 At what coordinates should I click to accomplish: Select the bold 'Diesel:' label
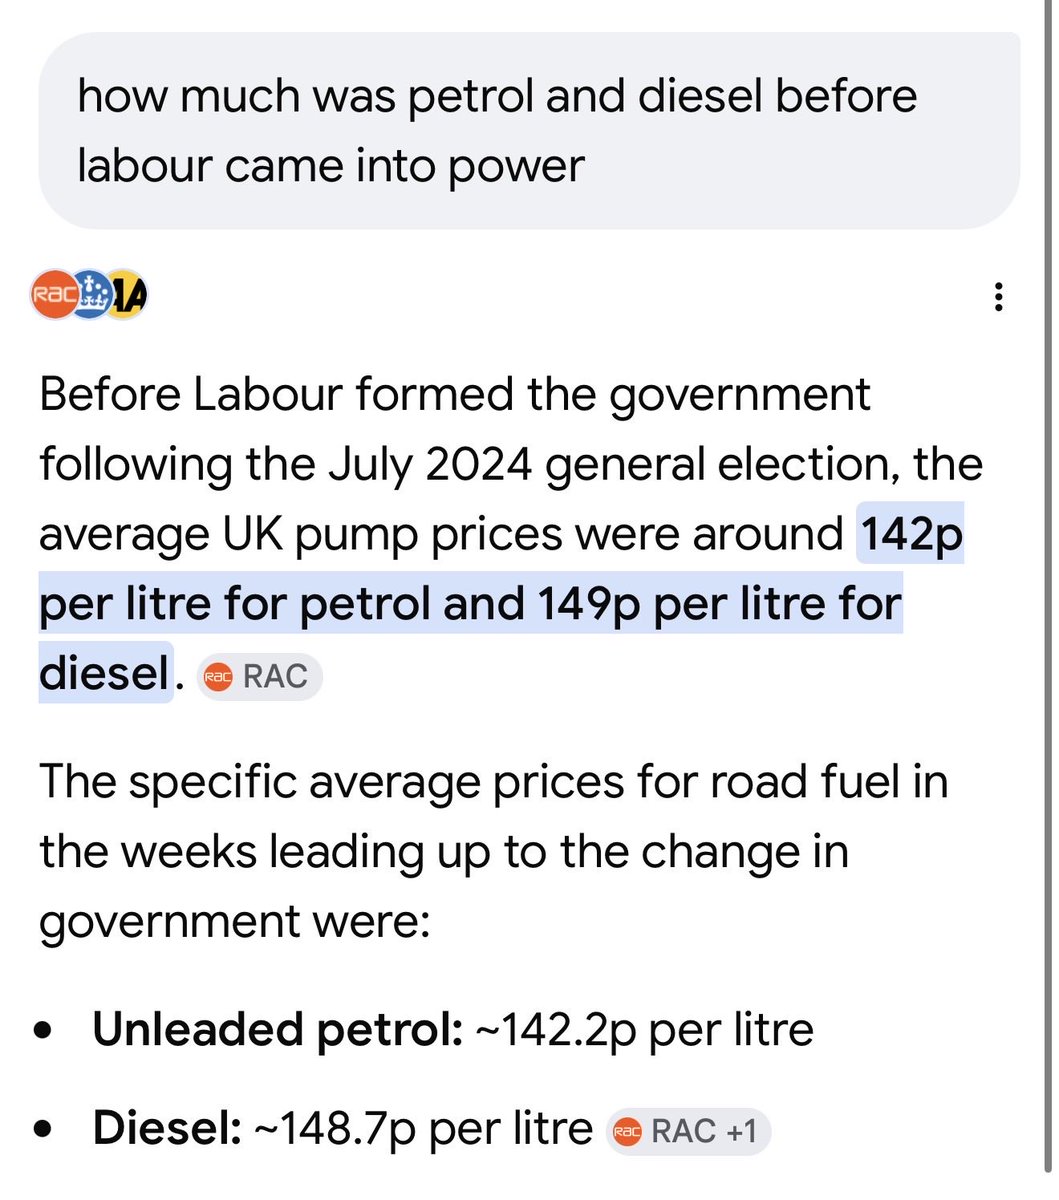tap(167, 1129)
